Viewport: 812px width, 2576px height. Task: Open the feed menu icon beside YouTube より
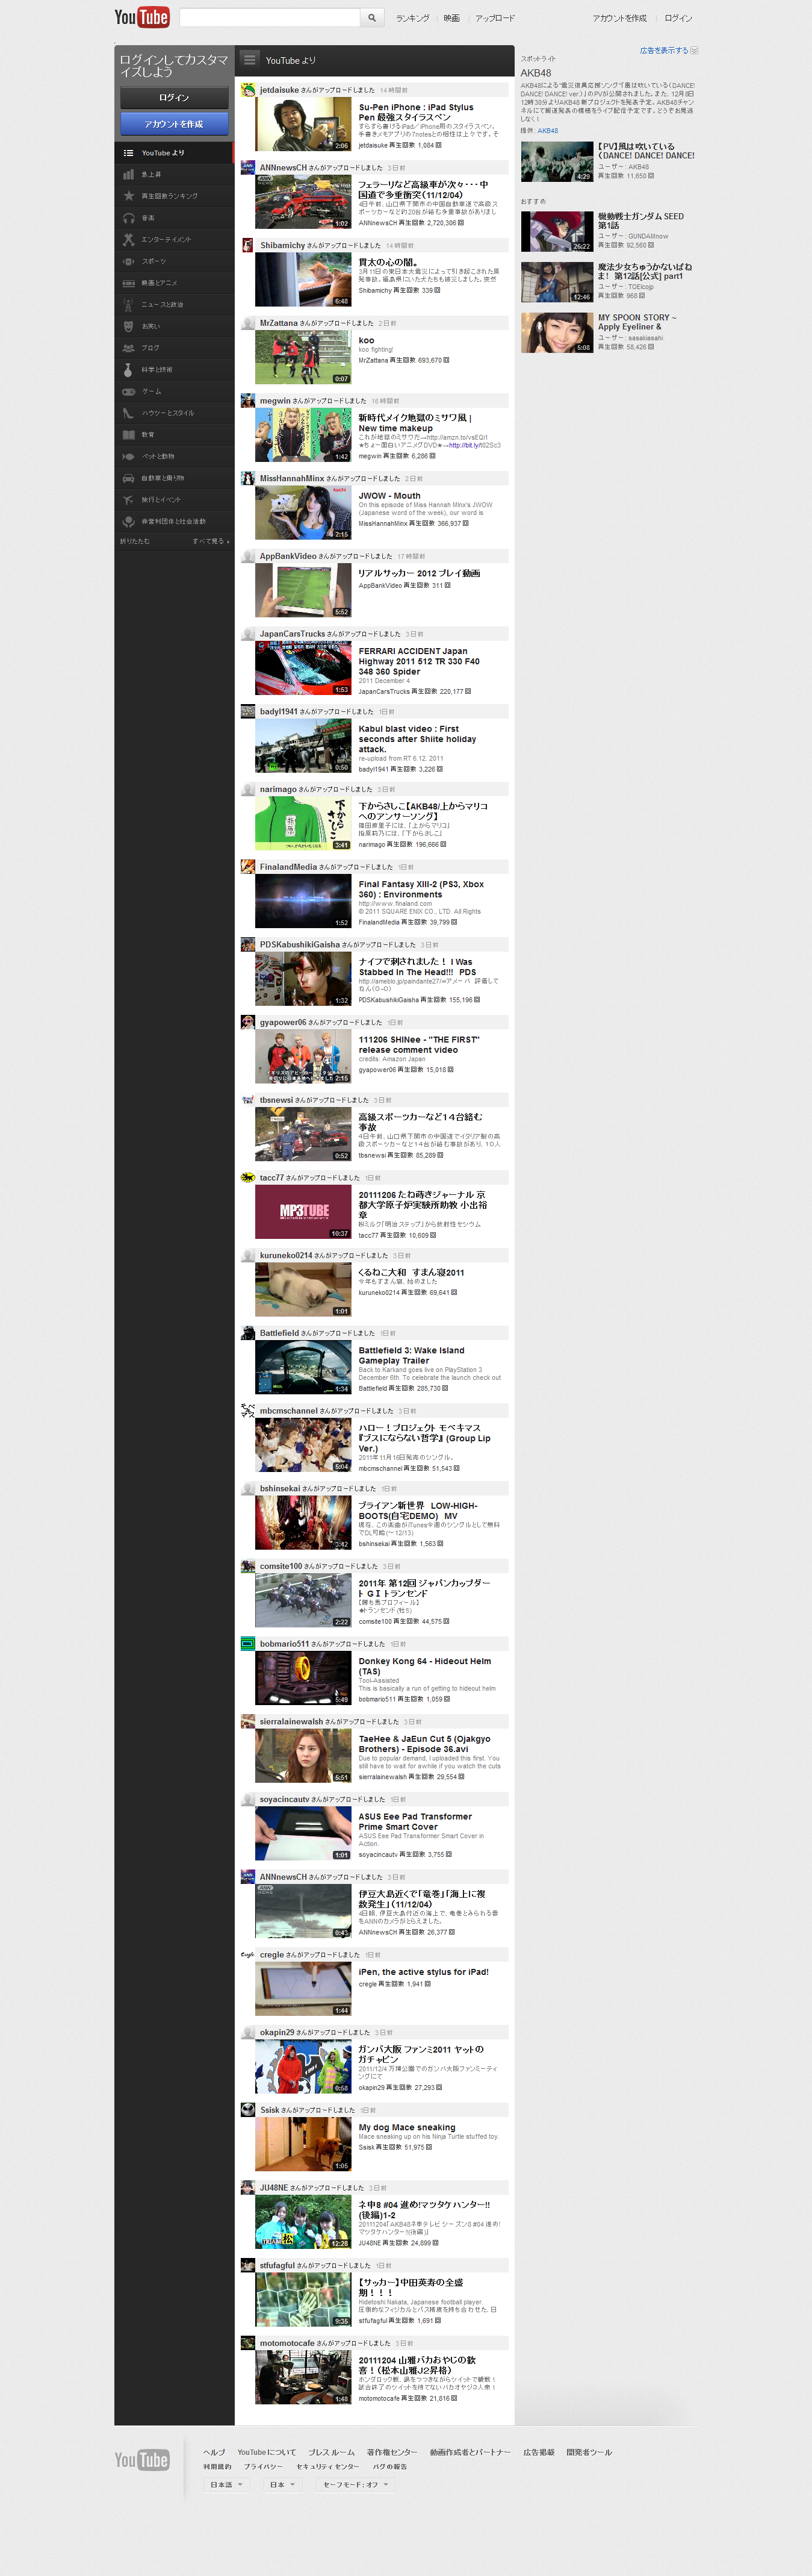250,59
